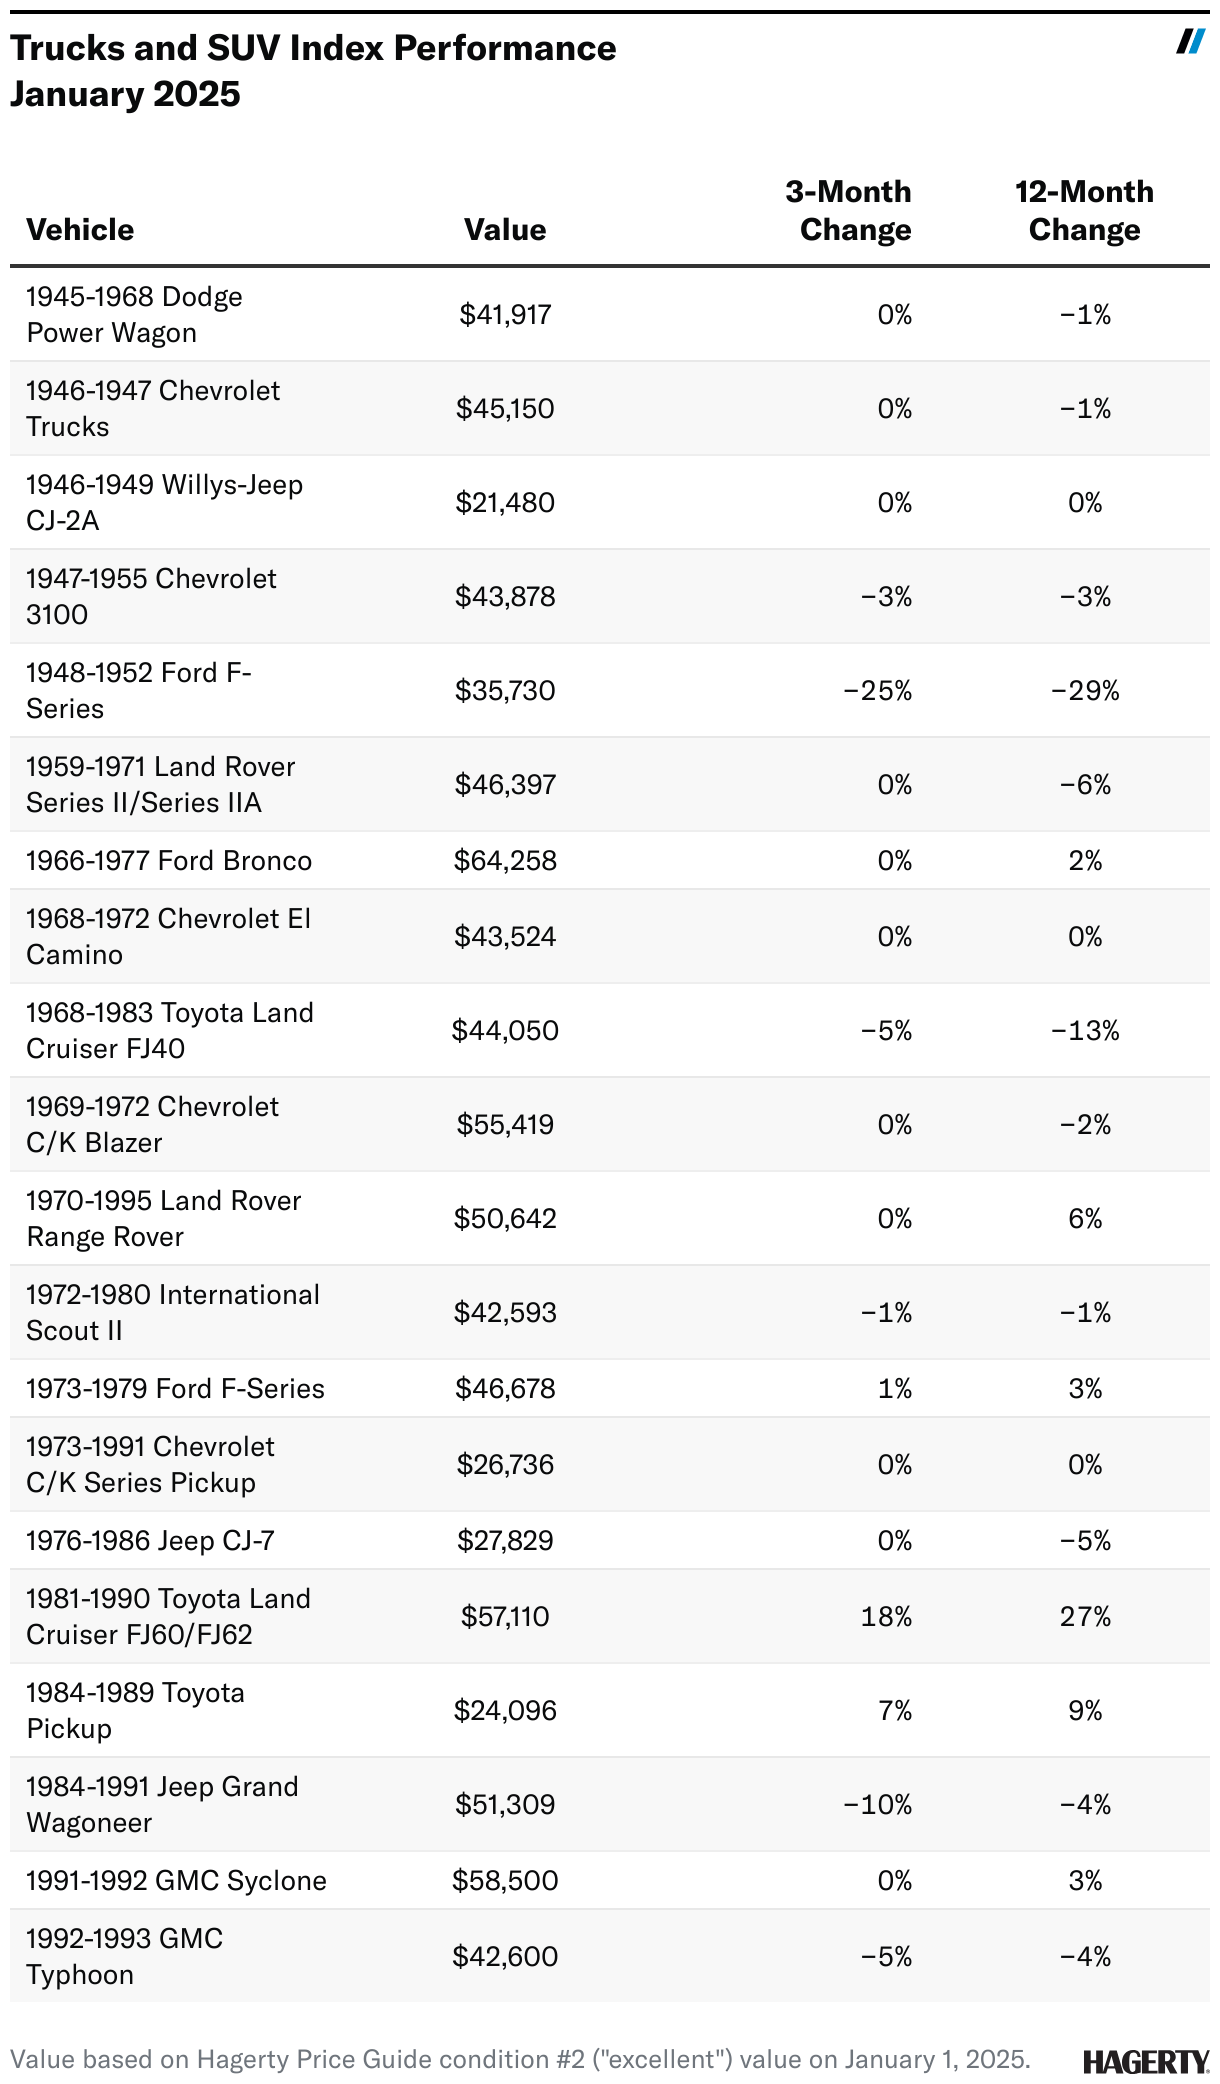The image size is (1220, 2084).
Task: Click the 1966-1977 Ford Bronco vehicle name
Action: coord(169,861)
